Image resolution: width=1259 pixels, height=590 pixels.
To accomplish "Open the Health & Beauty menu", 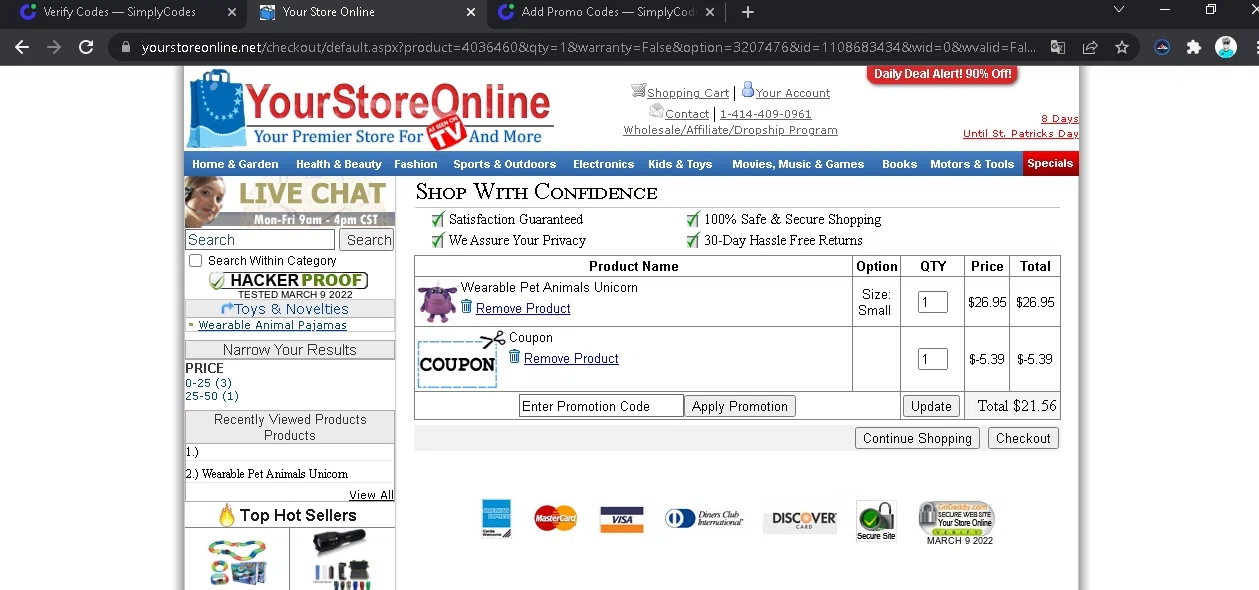I will coord(339,164).
